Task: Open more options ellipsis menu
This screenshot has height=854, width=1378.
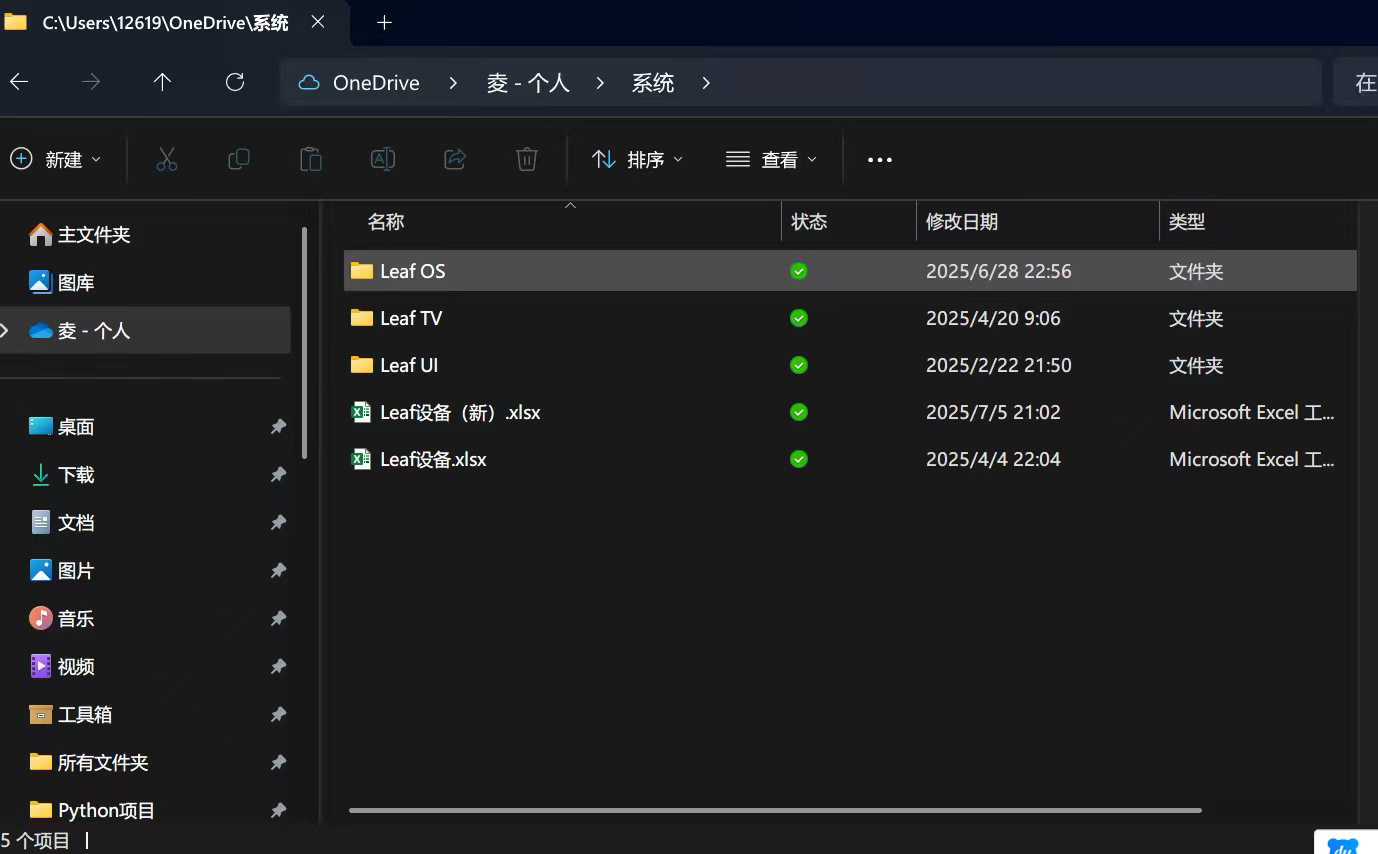Action: point(879,159)
